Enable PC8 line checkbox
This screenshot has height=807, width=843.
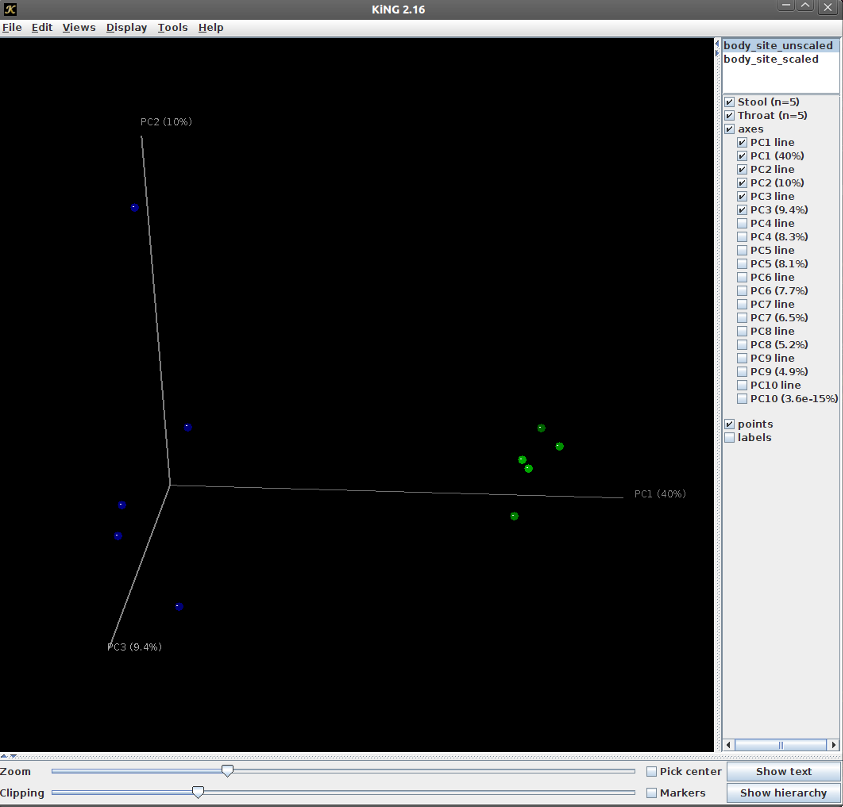(742, 331)
